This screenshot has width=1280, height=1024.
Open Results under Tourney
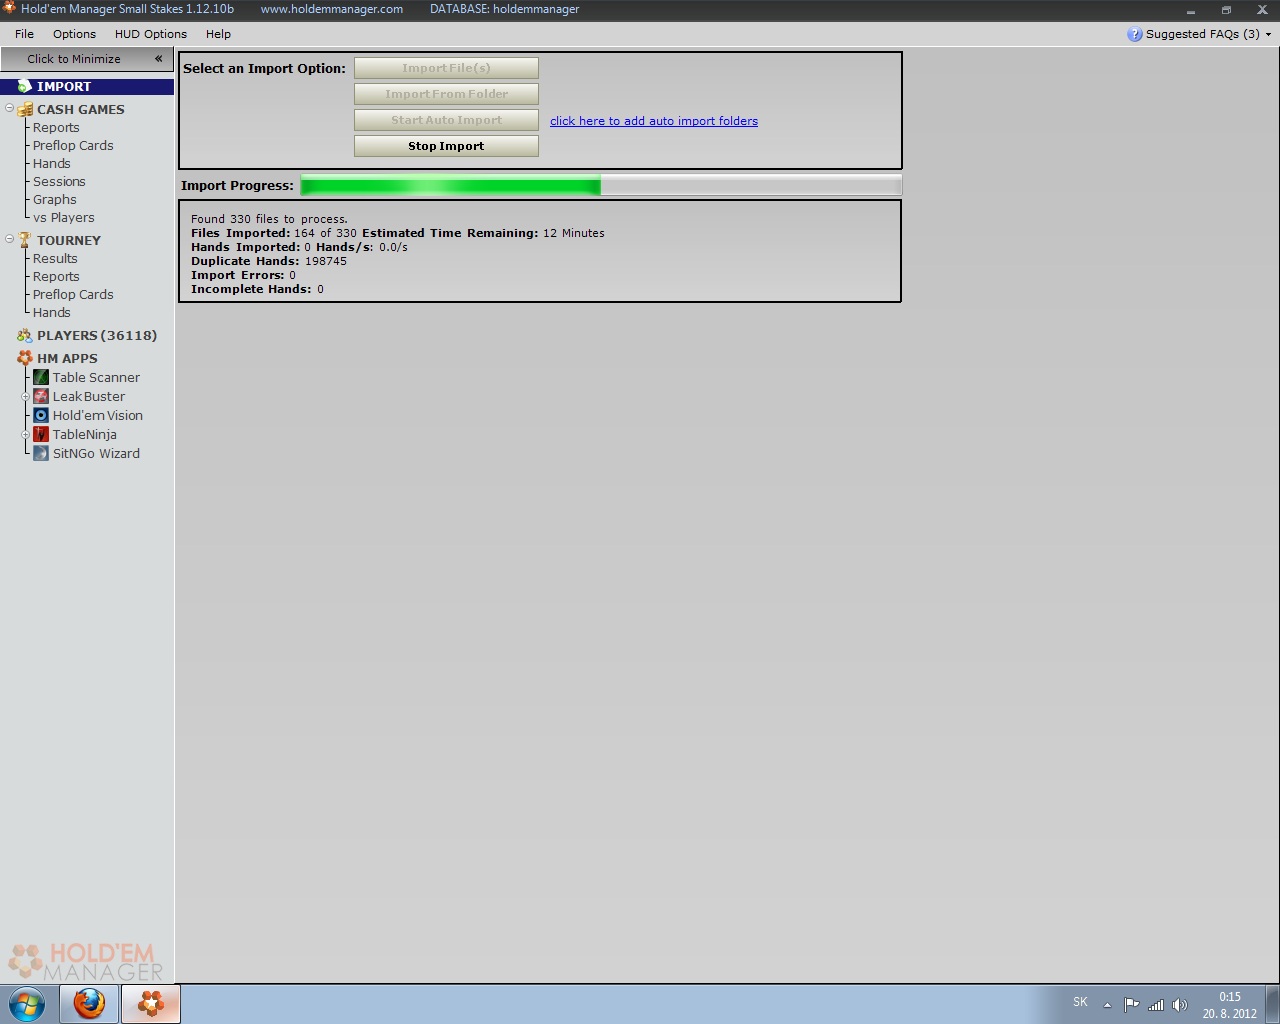[x=55, y=258]
